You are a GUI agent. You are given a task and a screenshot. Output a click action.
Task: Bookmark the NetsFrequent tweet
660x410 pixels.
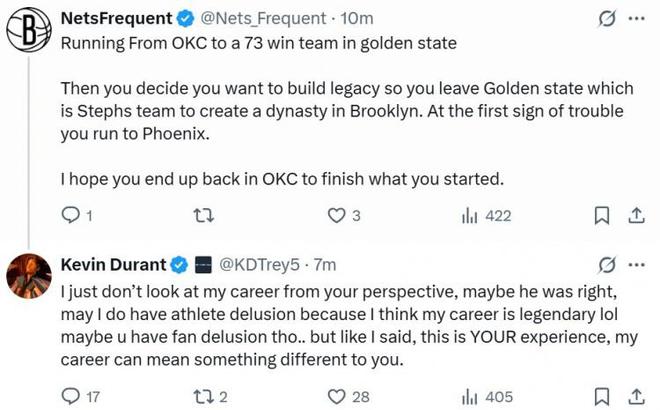coord(601,214)
